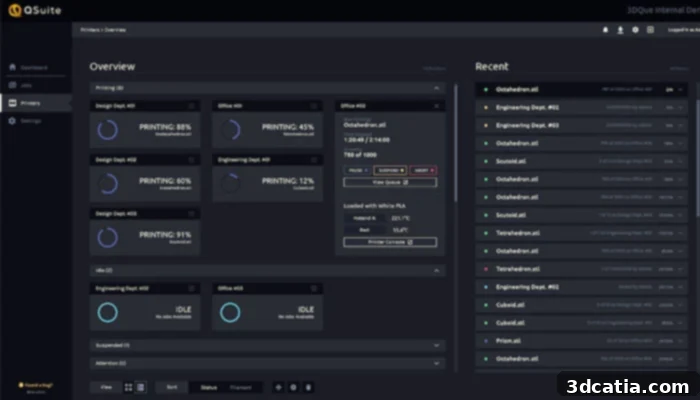
Task: Open the notifications bell icon
Action: point(605,30)
